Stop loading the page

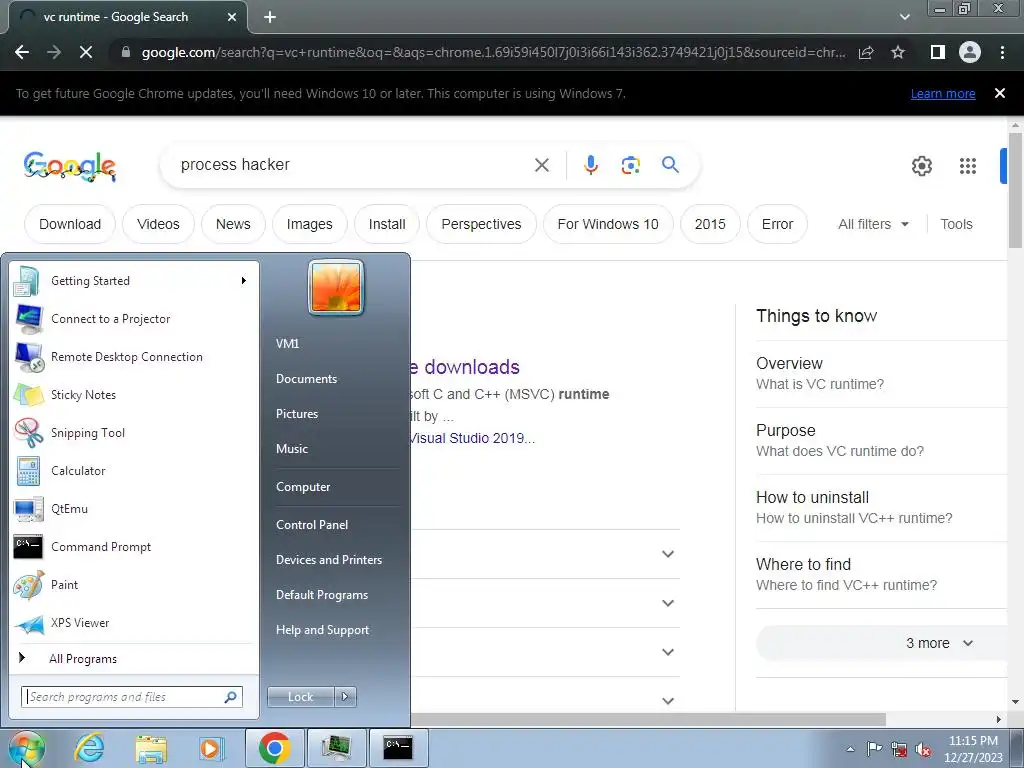click(86, 52)
